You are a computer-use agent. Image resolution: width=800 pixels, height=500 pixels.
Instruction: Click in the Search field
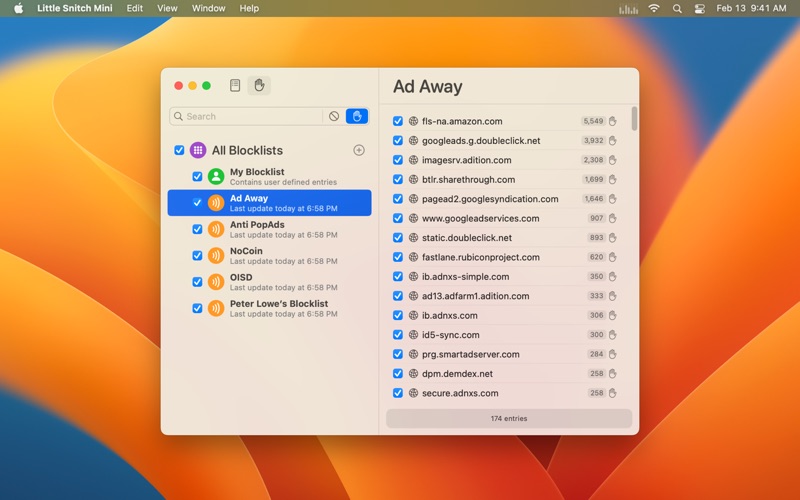coord(248,116)
